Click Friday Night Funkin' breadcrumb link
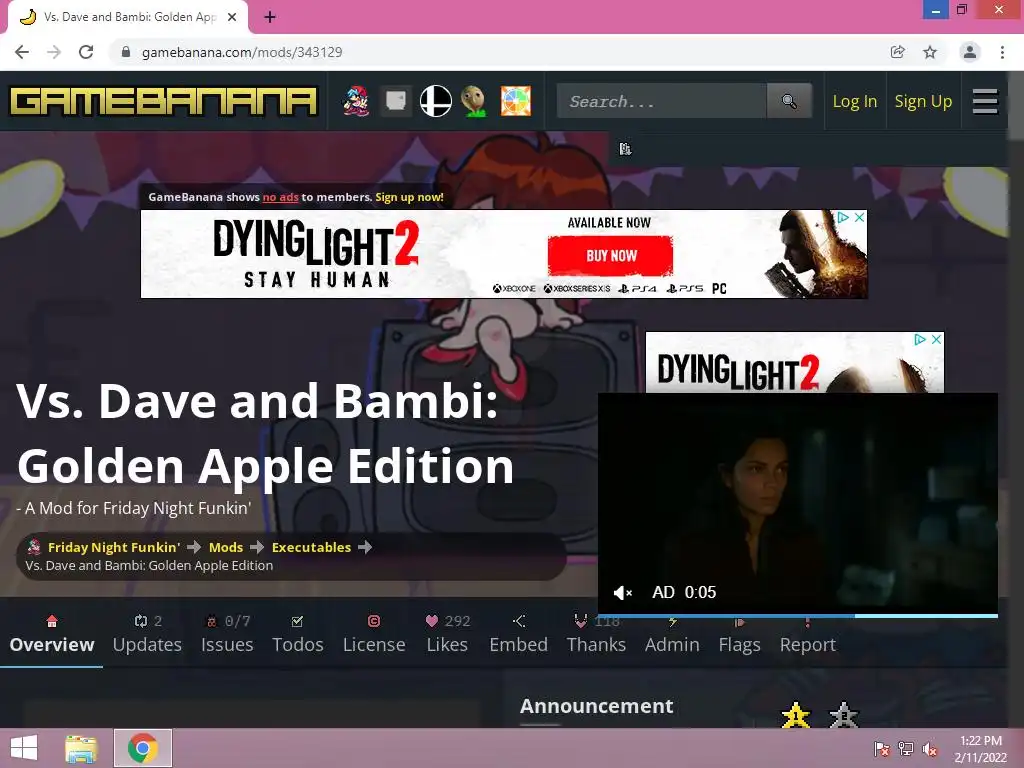The width and height of the screenshot is (1024, 768). pos(114,547)
